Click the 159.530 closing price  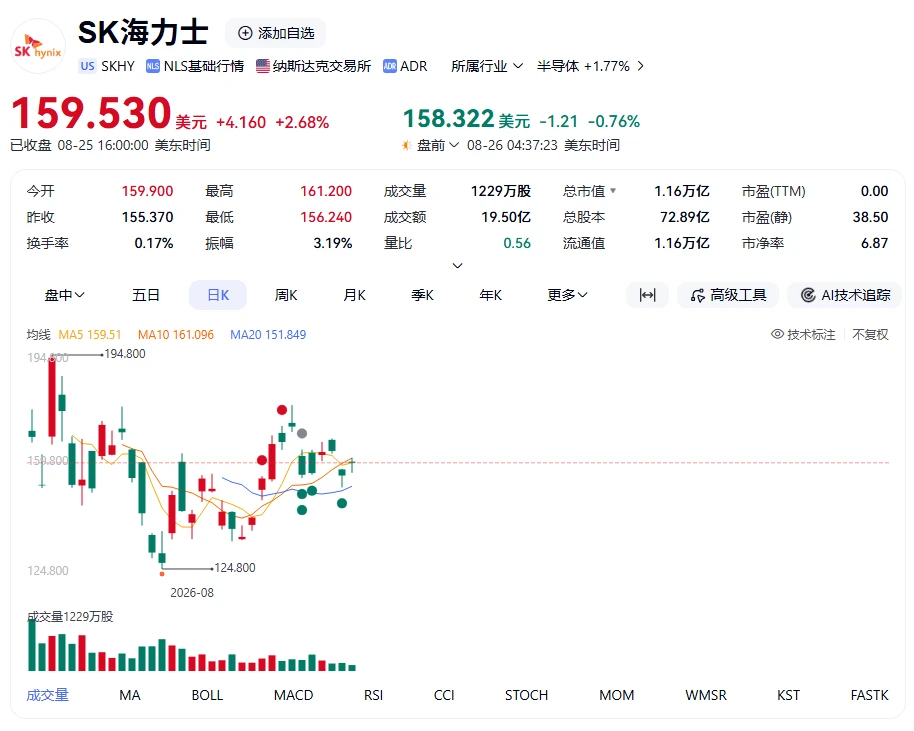point(91,113)
